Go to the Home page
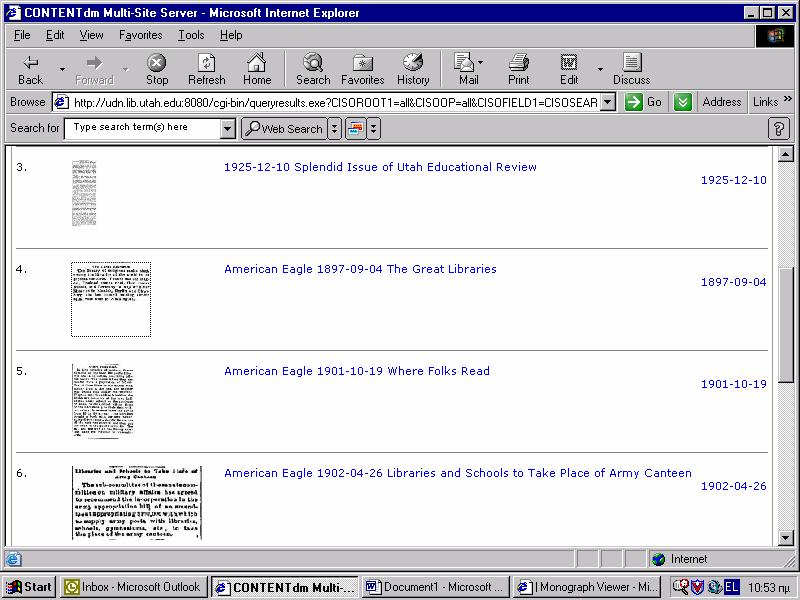The height and width of the screenshot is (600, 800). click(x=257, y=70)
